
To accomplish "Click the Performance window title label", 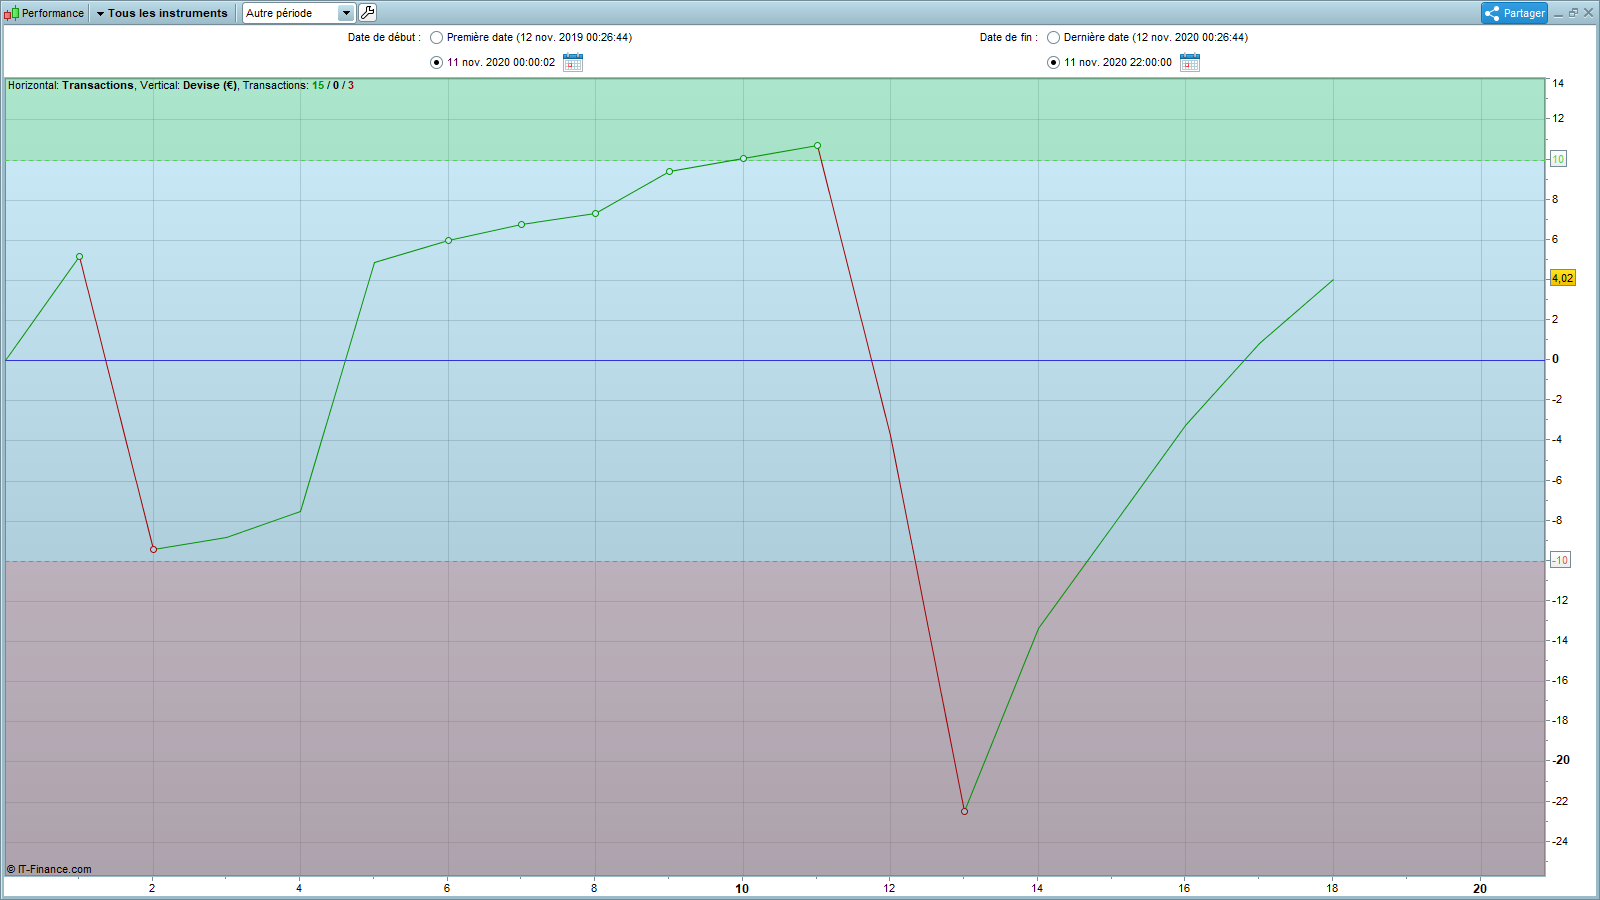I will (x=53, y=13).
